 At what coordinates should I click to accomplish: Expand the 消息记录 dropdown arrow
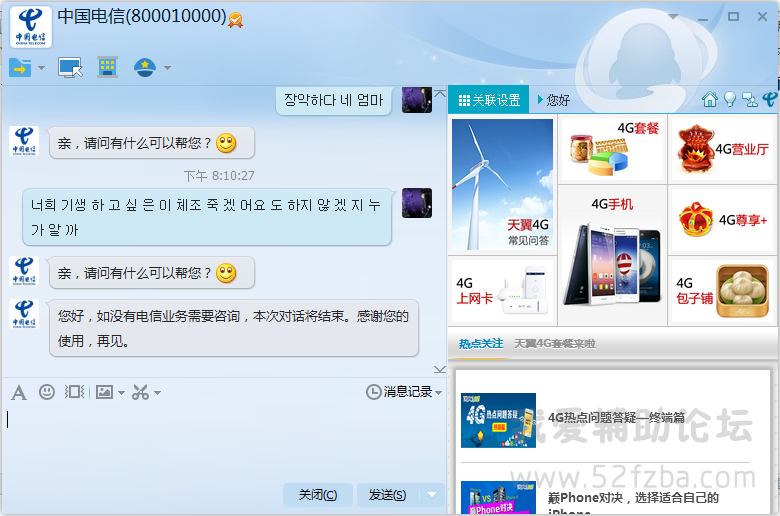click(x=438, y=393)
